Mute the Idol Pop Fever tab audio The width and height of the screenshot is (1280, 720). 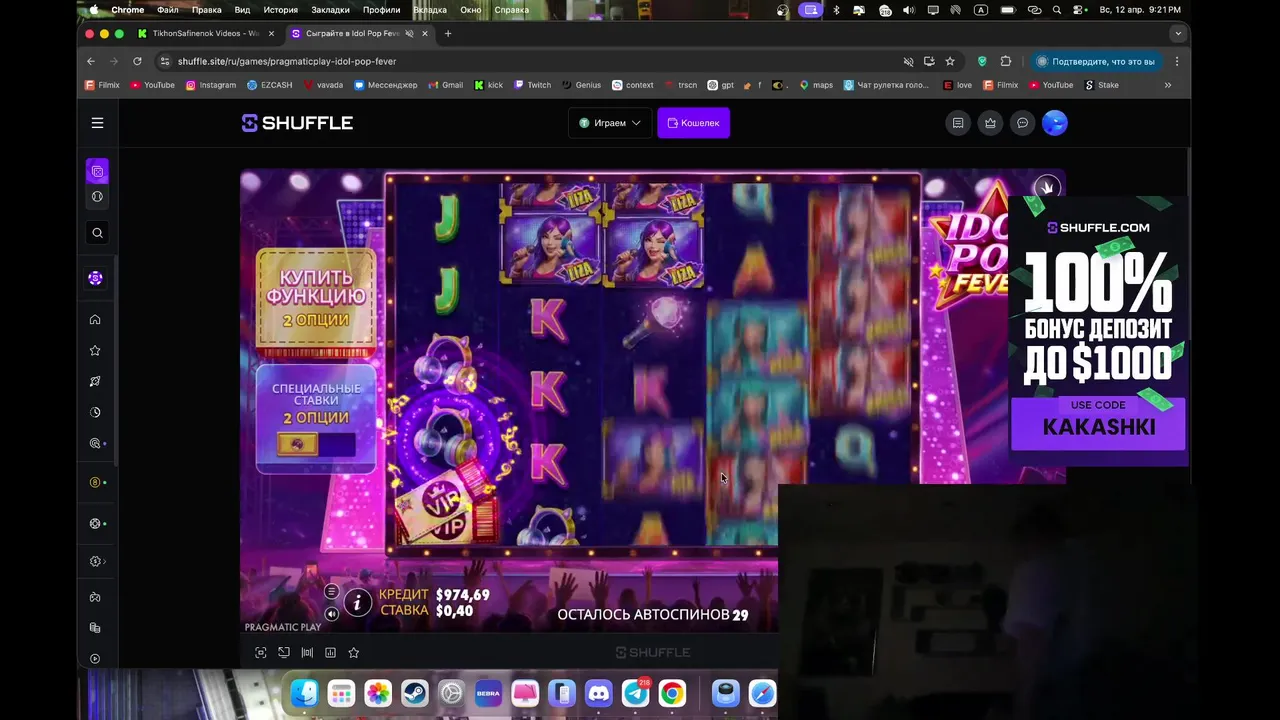409,33
